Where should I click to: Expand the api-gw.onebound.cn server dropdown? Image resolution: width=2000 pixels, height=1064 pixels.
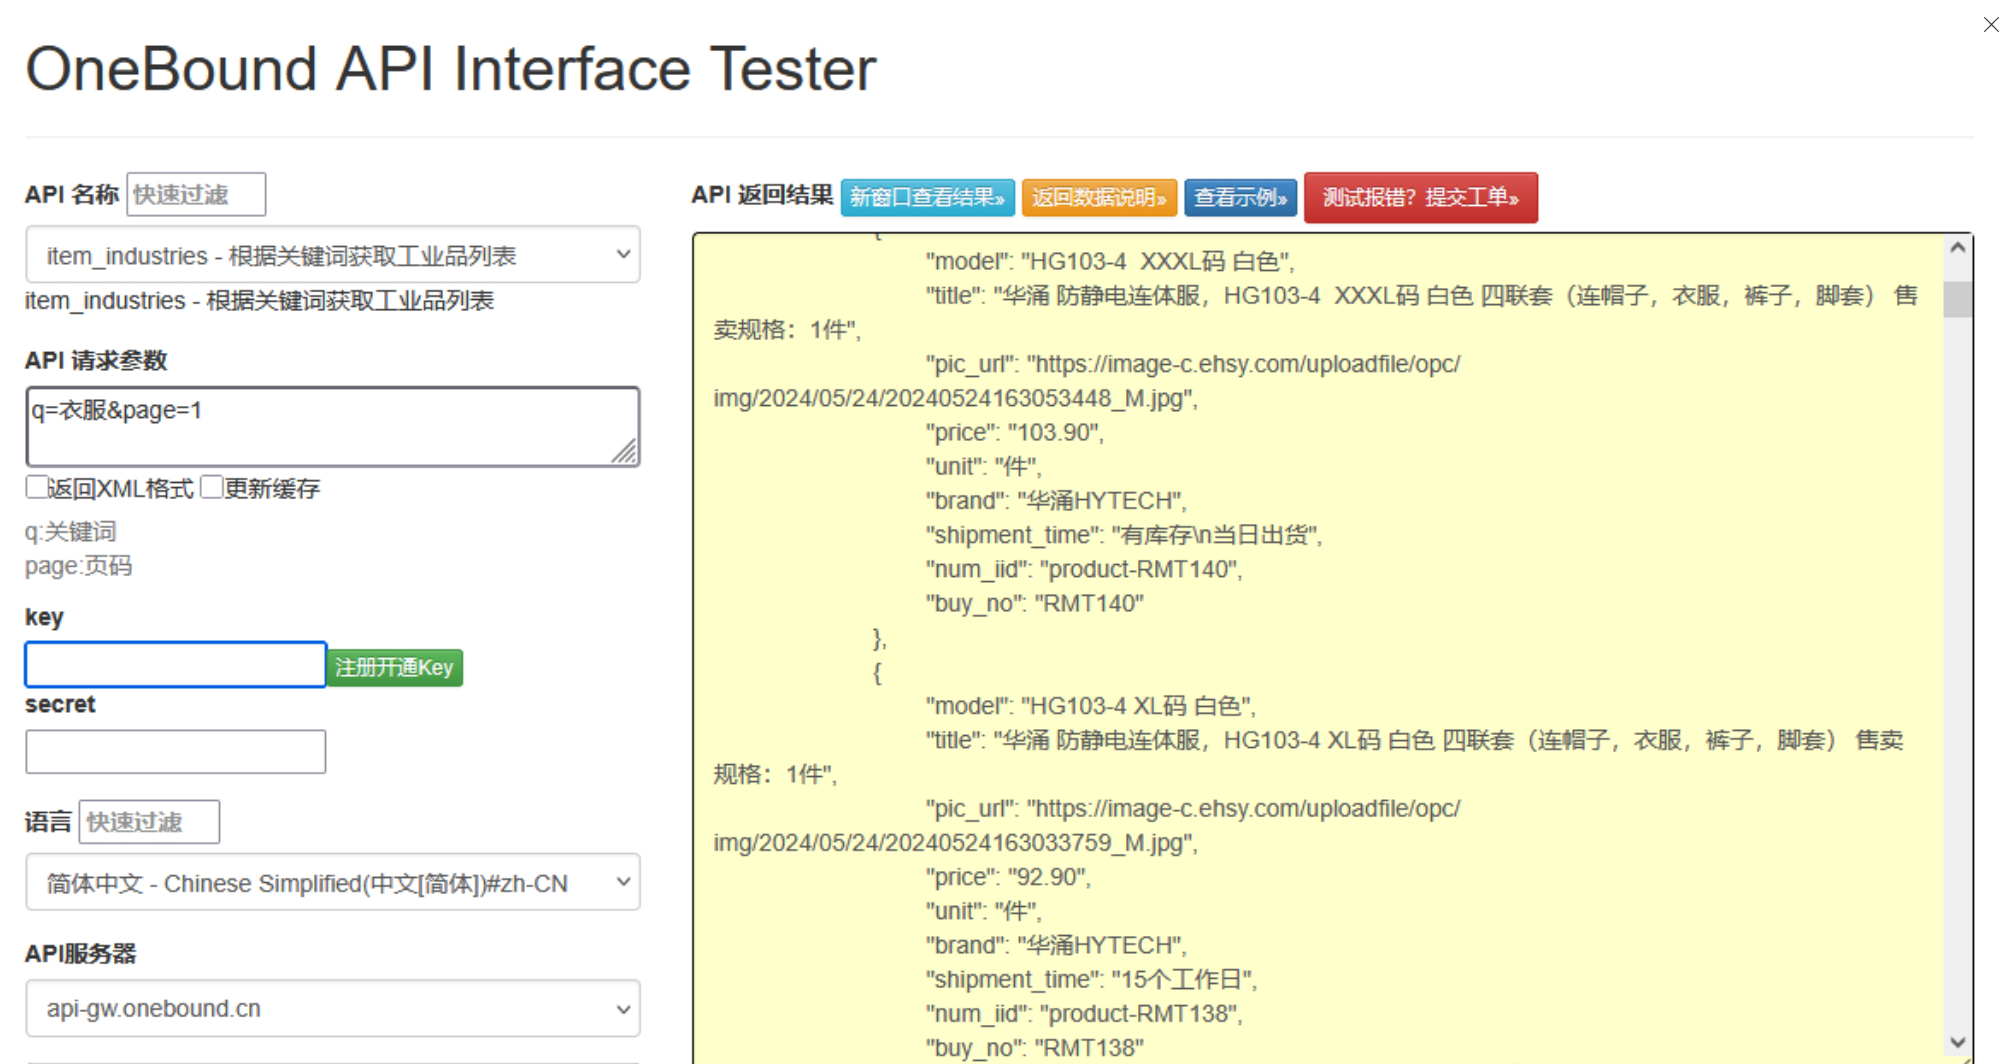(x=333, y=1008)
